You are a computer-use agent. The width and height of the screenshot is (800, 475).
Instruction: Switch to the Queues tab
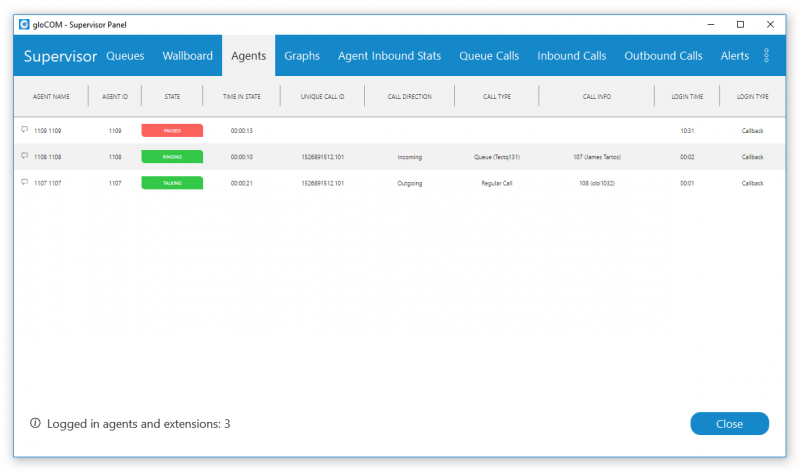pyautogui.click(x=125, y=56)
